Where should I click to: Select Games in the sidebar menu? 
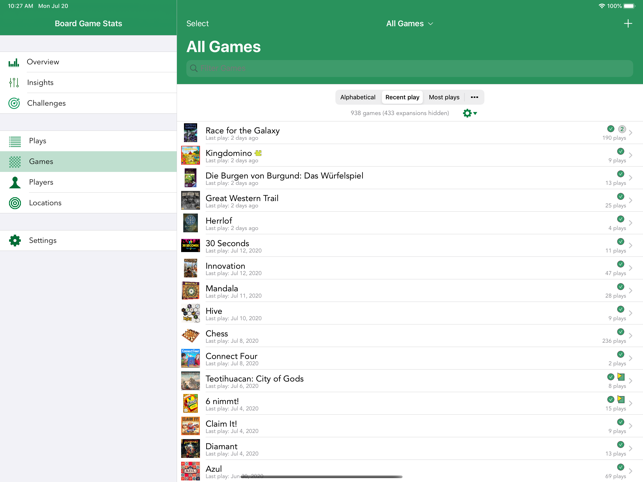41,161
